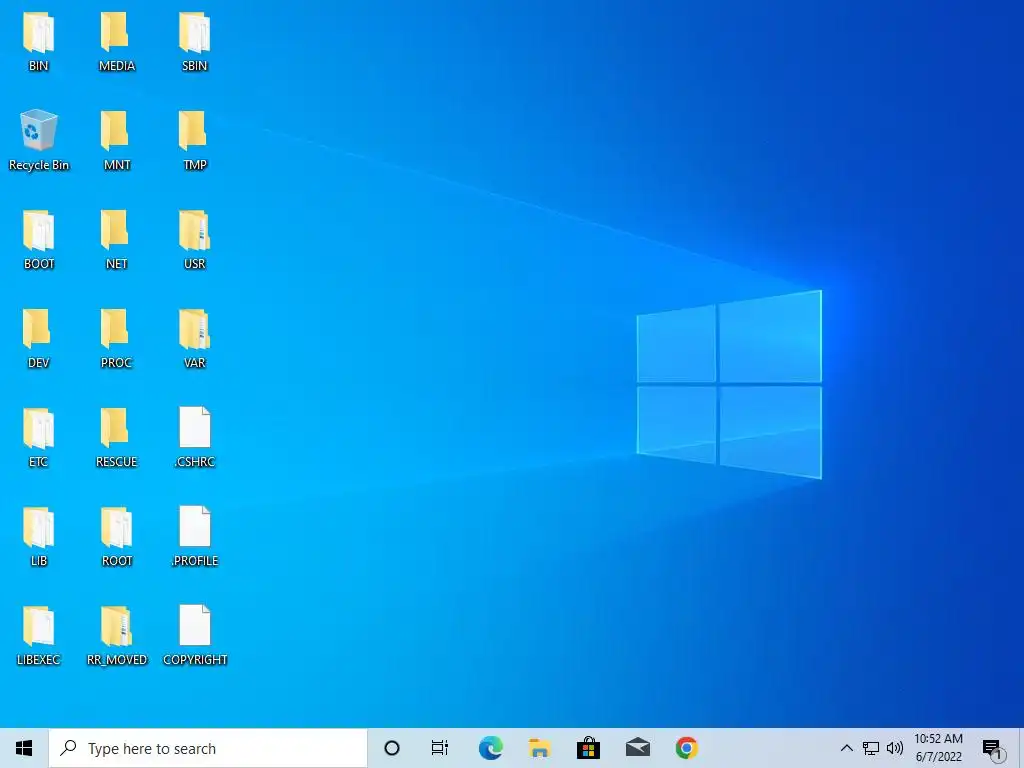This screenshot has height=768, width=1024.
Task: Open network status tray icon
Action: pos(871,748)
